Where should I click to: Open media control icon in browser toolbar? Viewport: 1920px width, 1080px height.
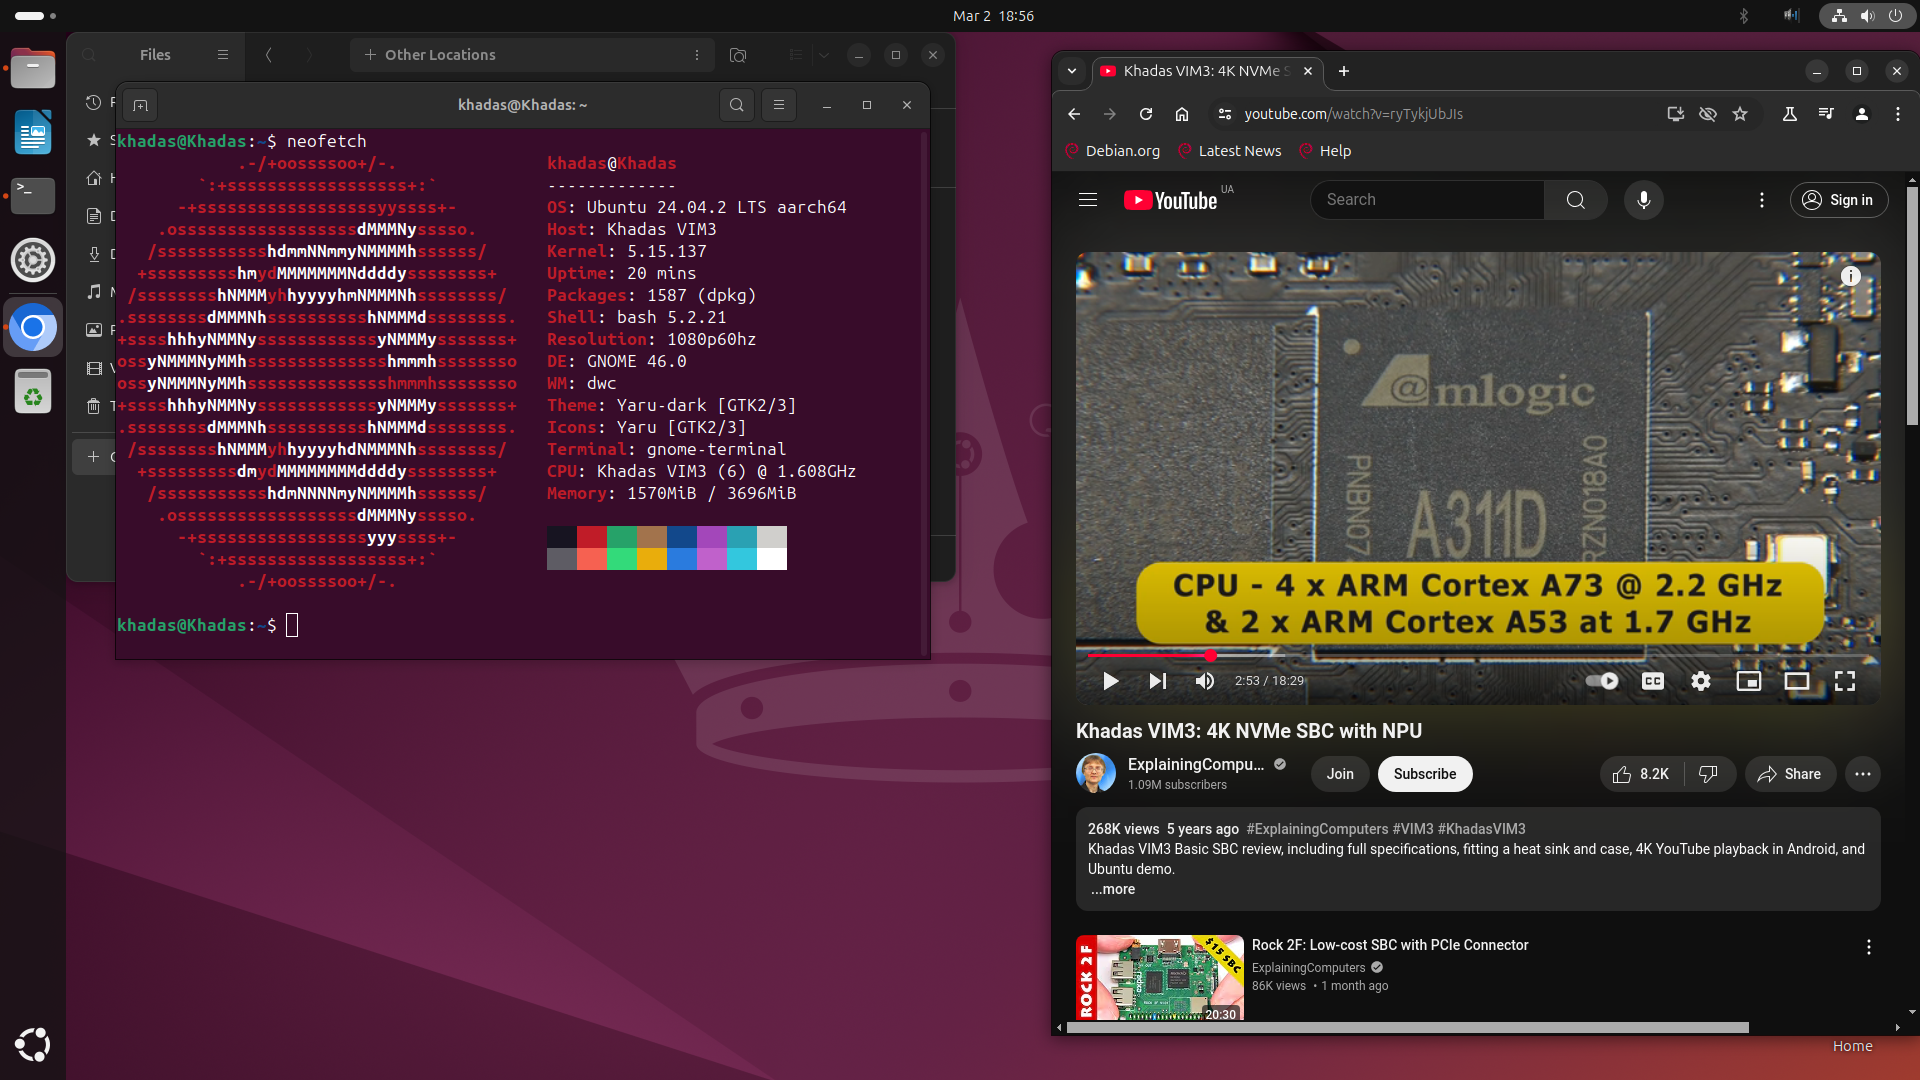[1826, 114]
